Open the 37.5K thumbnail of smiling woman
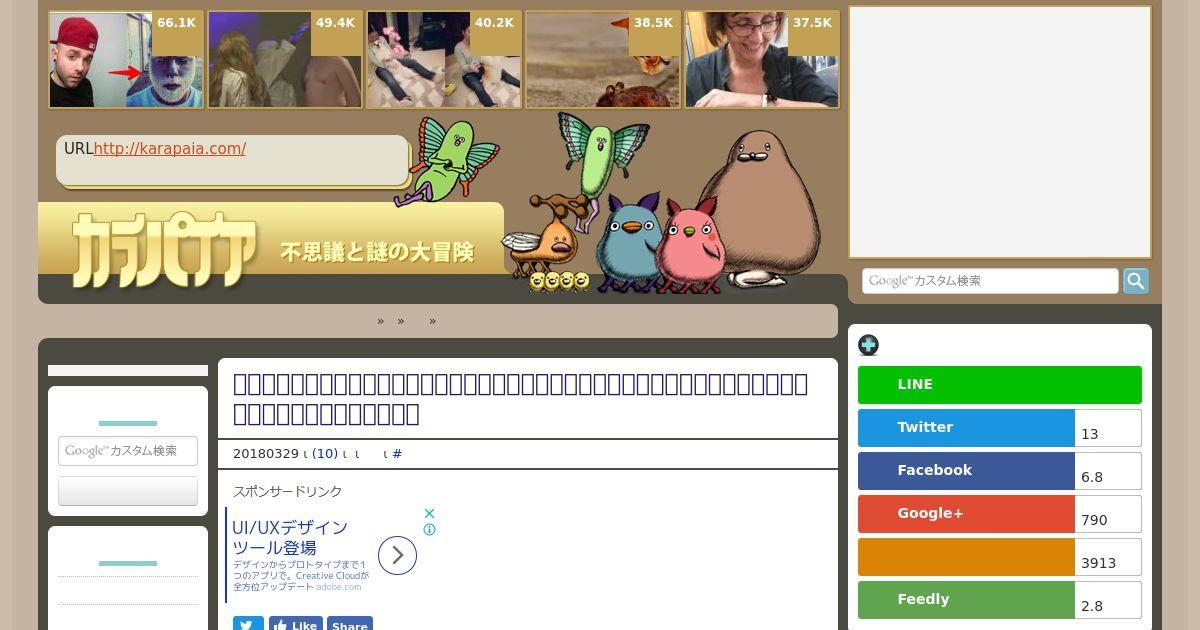Image resolution: width=1200 pixels, height=630 pixels. [x=762, y=60]
